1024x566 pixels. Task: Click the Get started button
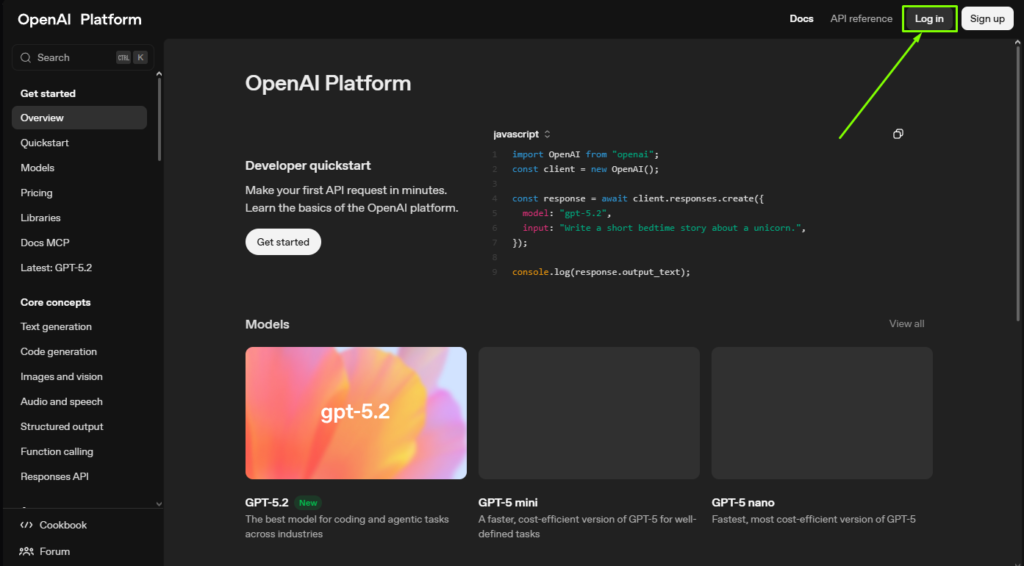(283, 242)
